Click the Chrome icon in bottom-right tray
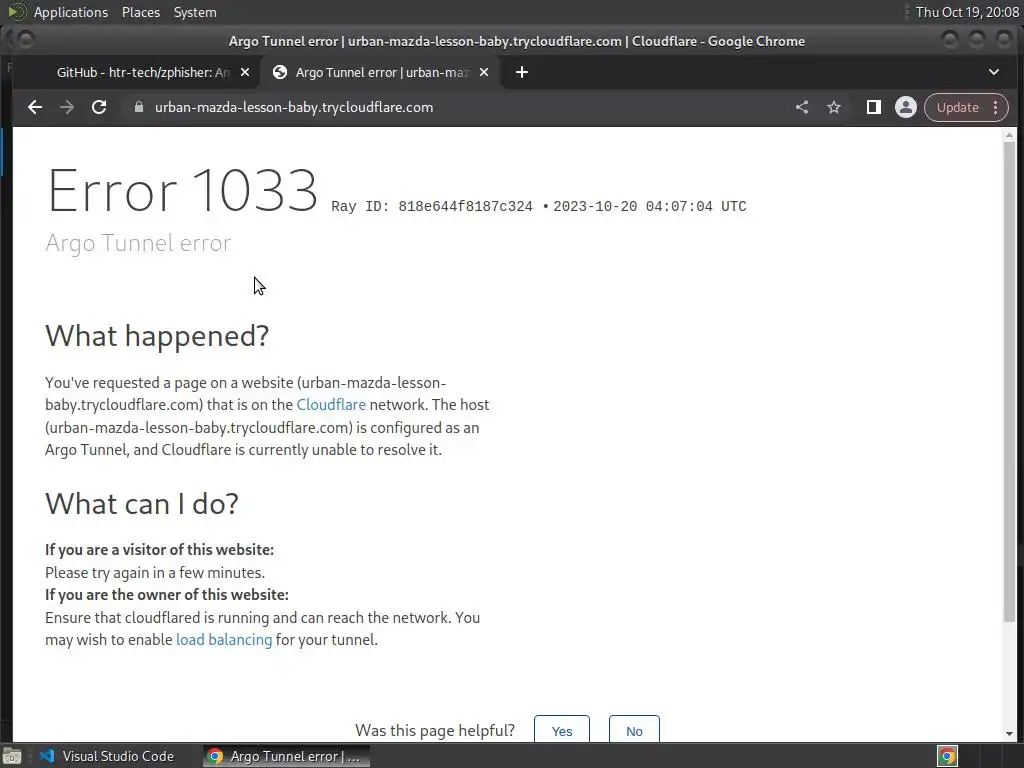1024x768 pixels. click(947, 756)
